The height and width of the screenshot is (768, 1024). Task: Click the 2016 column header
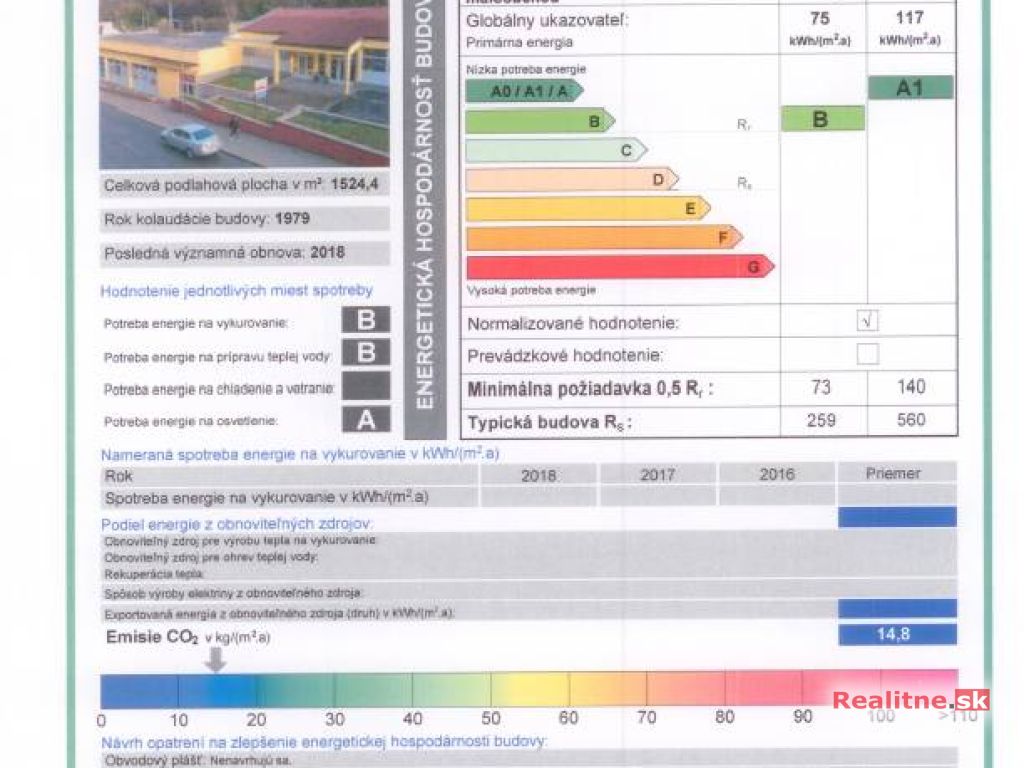coord(777,474)
